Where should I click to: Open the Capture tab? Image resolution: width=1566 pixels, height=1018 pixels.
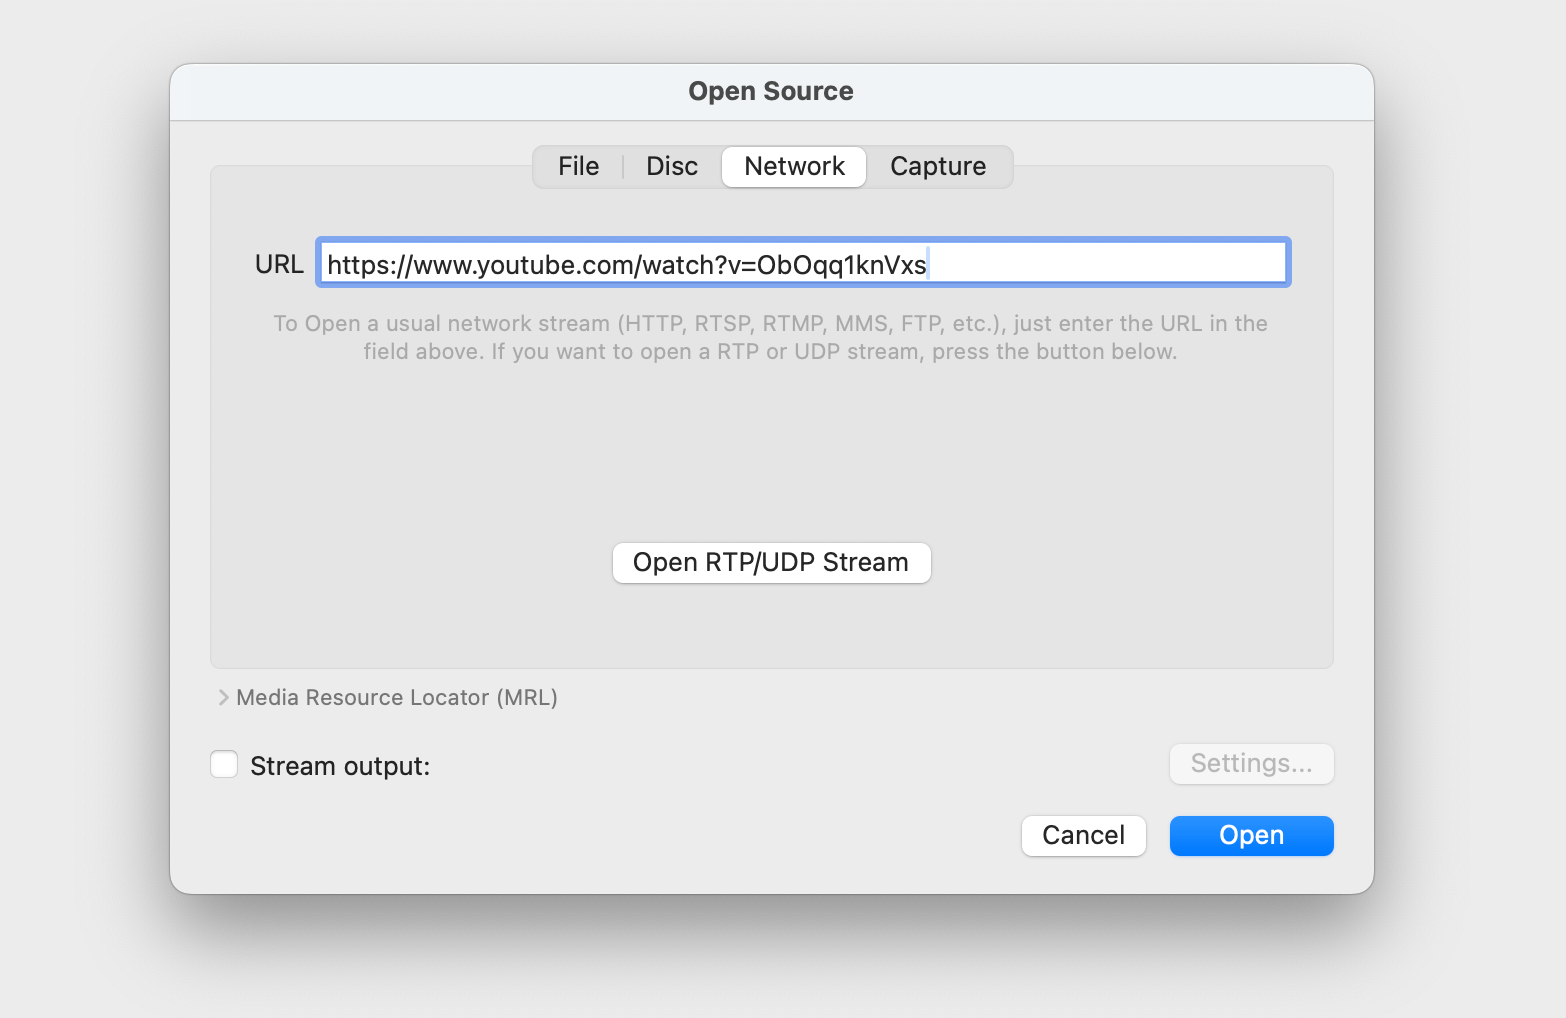(x=937, y=166)
